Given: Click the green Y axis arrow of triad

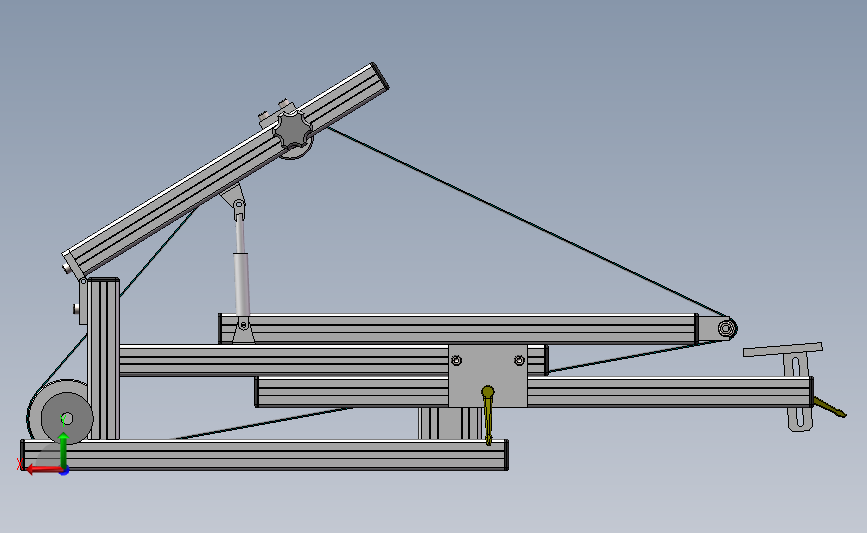Looking at the screenshot, I should pyautogui.click(x=64, y=450).
